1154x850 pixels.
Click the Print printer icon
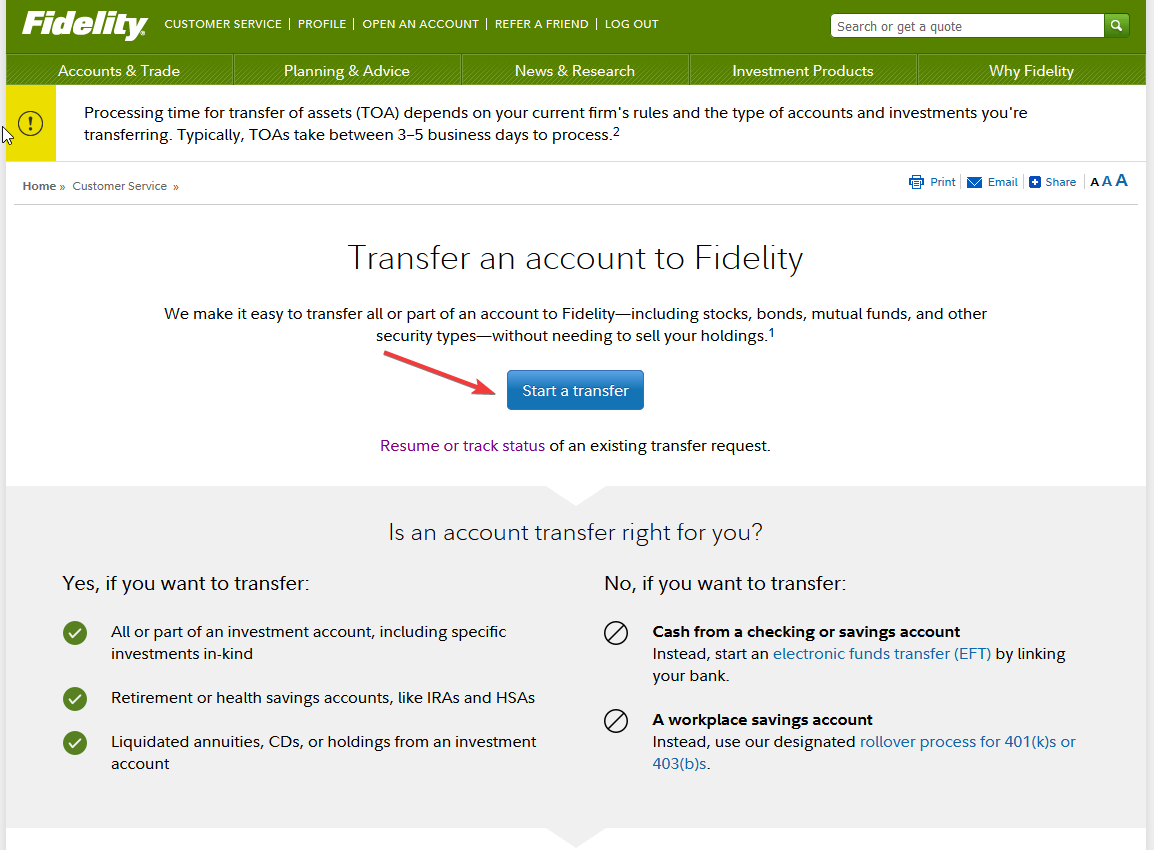point(916,182)
